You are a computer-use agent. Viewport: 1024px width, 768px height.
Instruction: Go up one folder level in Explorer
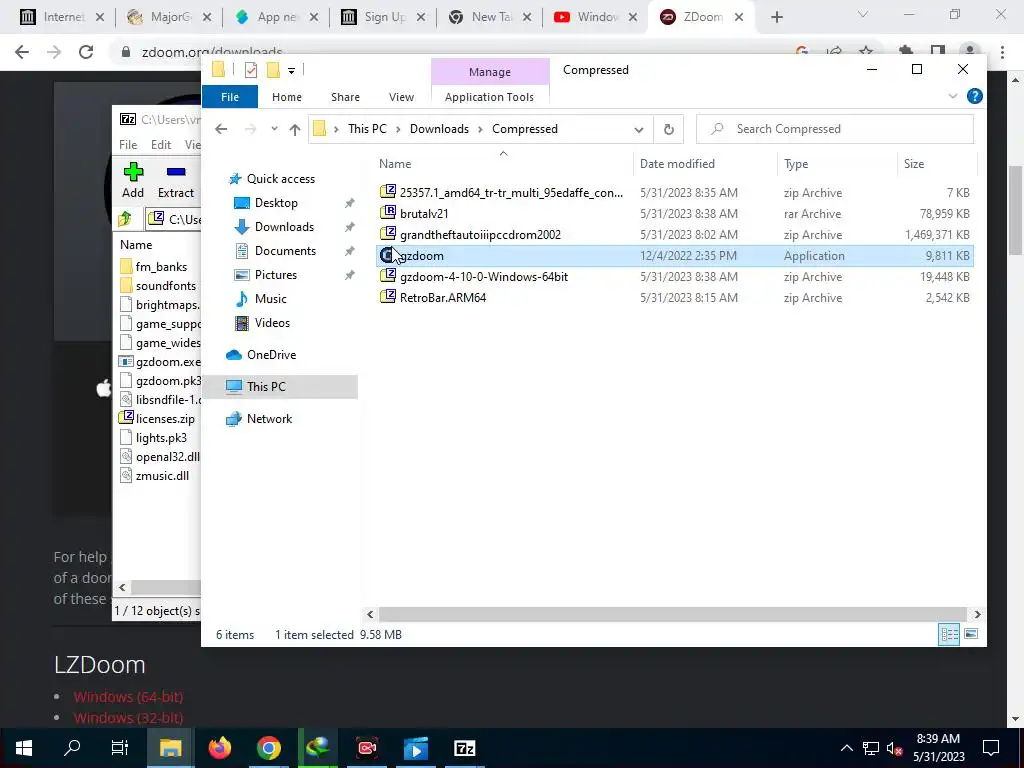click(295, 129)
